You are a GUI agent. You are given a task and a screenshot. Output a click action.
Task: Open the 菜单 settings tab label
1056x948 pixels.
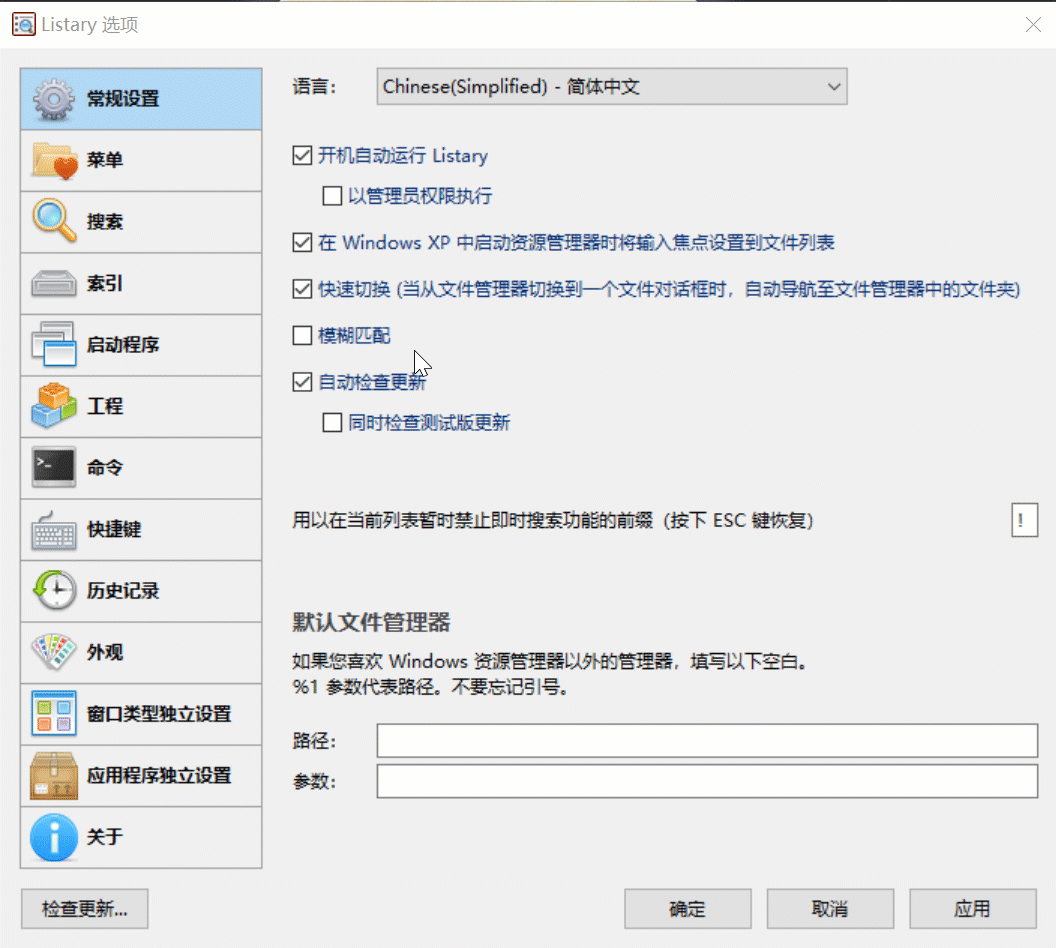(x=104, y=160)
